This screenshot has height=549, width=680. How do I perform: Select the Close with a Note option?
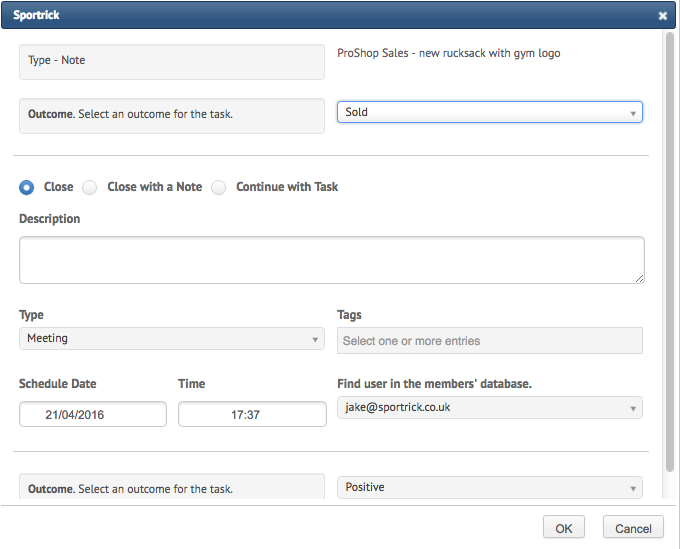pyautogui.click(x=90, y=187)
